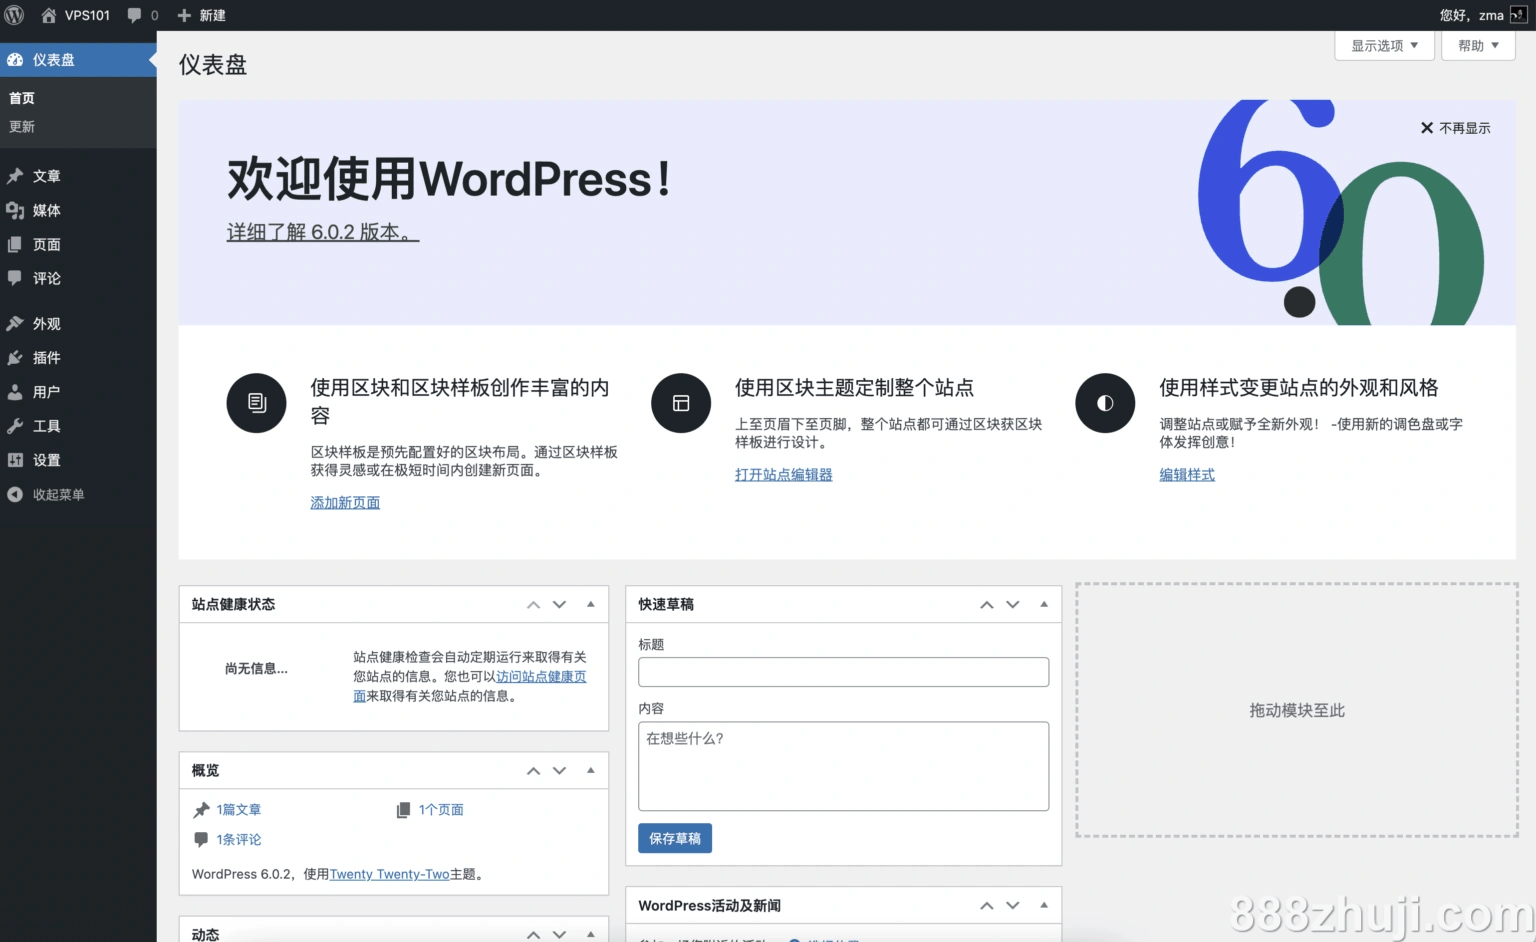Click the plus icon for 新建
This screenshot has width=1536, height=942.
click(184, 15)
